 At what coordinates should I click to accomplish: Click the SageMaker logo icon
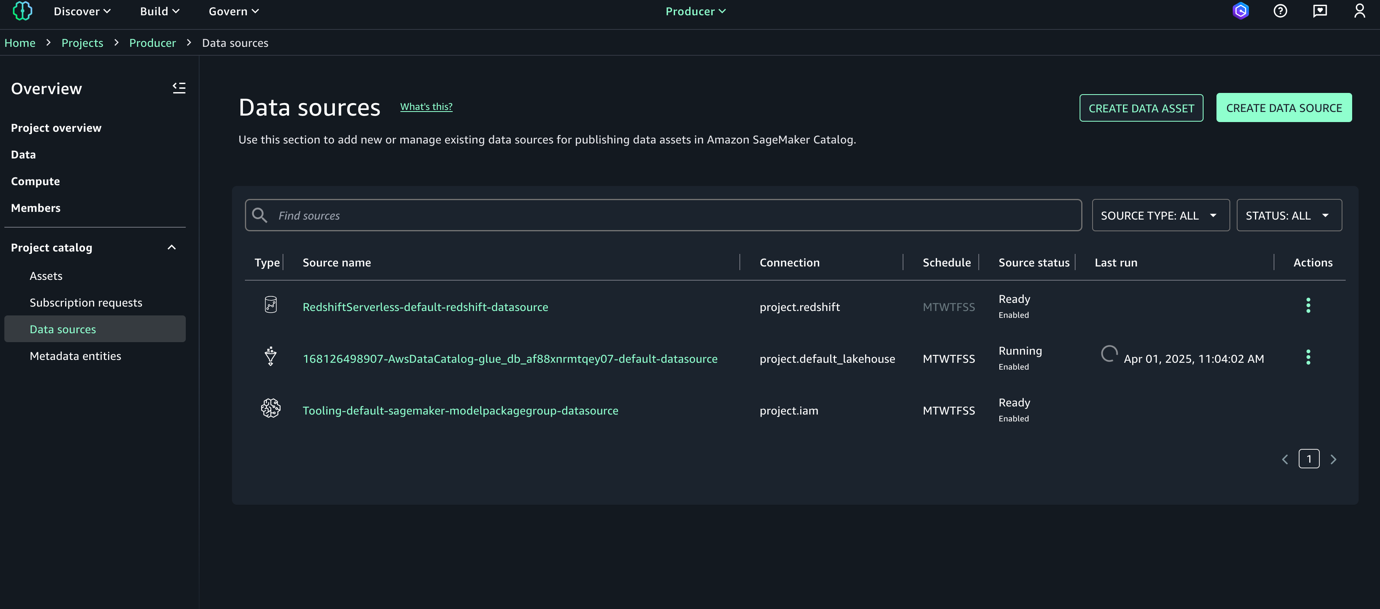click(x=22, y=11)
